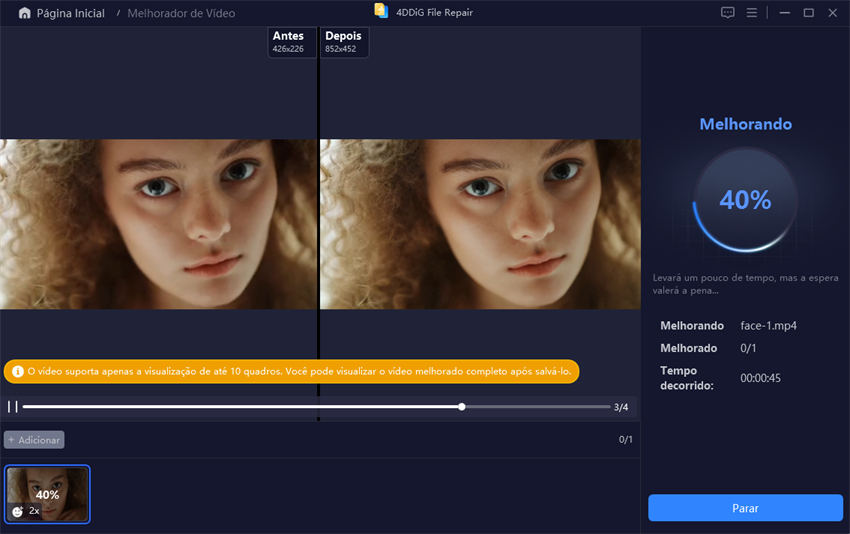Click the Adicionar button to add videos

tap(35, 440)
